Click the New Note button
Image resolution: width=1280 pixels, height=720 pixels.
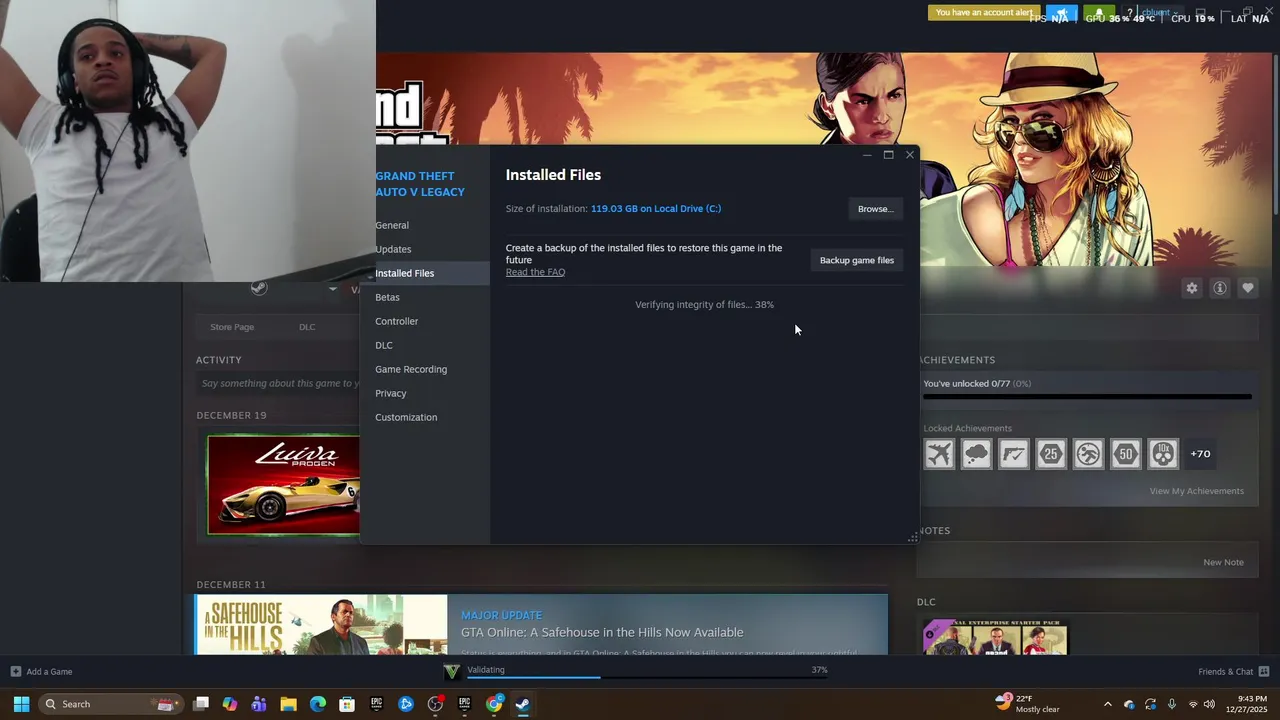tap(1224, 562)
